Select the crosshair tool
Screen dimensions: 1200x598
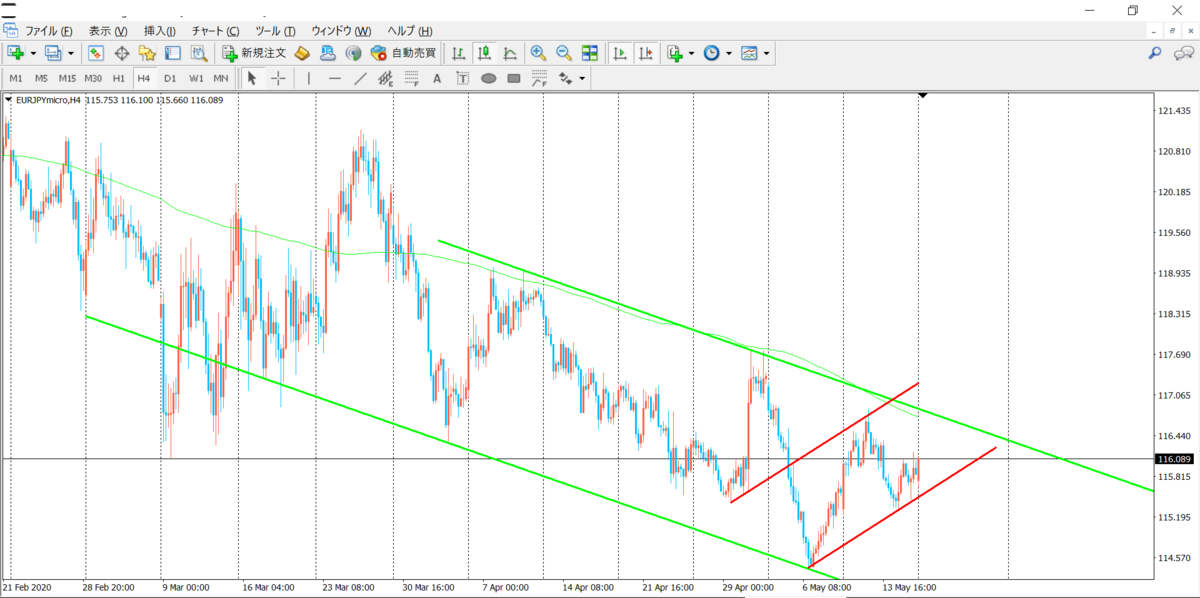pos(278,78)
